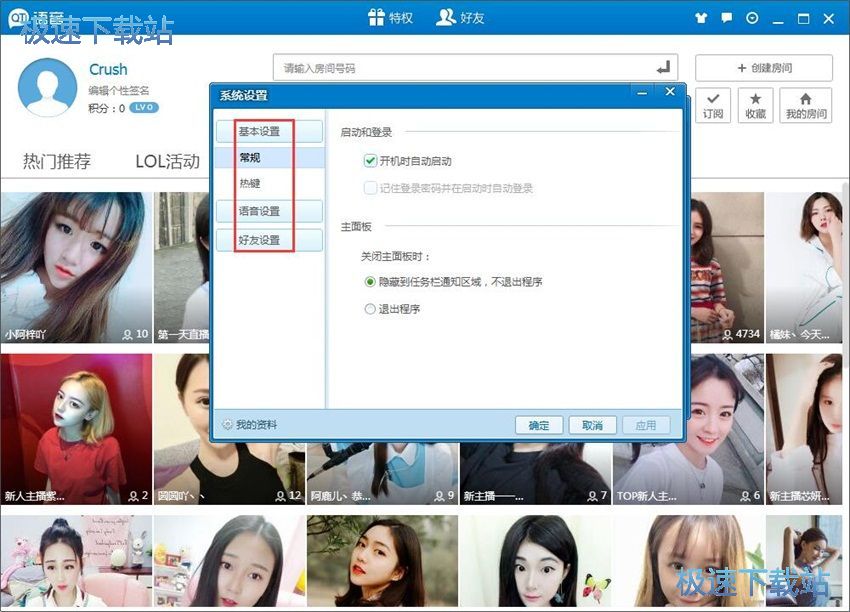Open 第一天直播 room thumbnail
Viewport: 850px width, 612px height.
tap(182, 267)
